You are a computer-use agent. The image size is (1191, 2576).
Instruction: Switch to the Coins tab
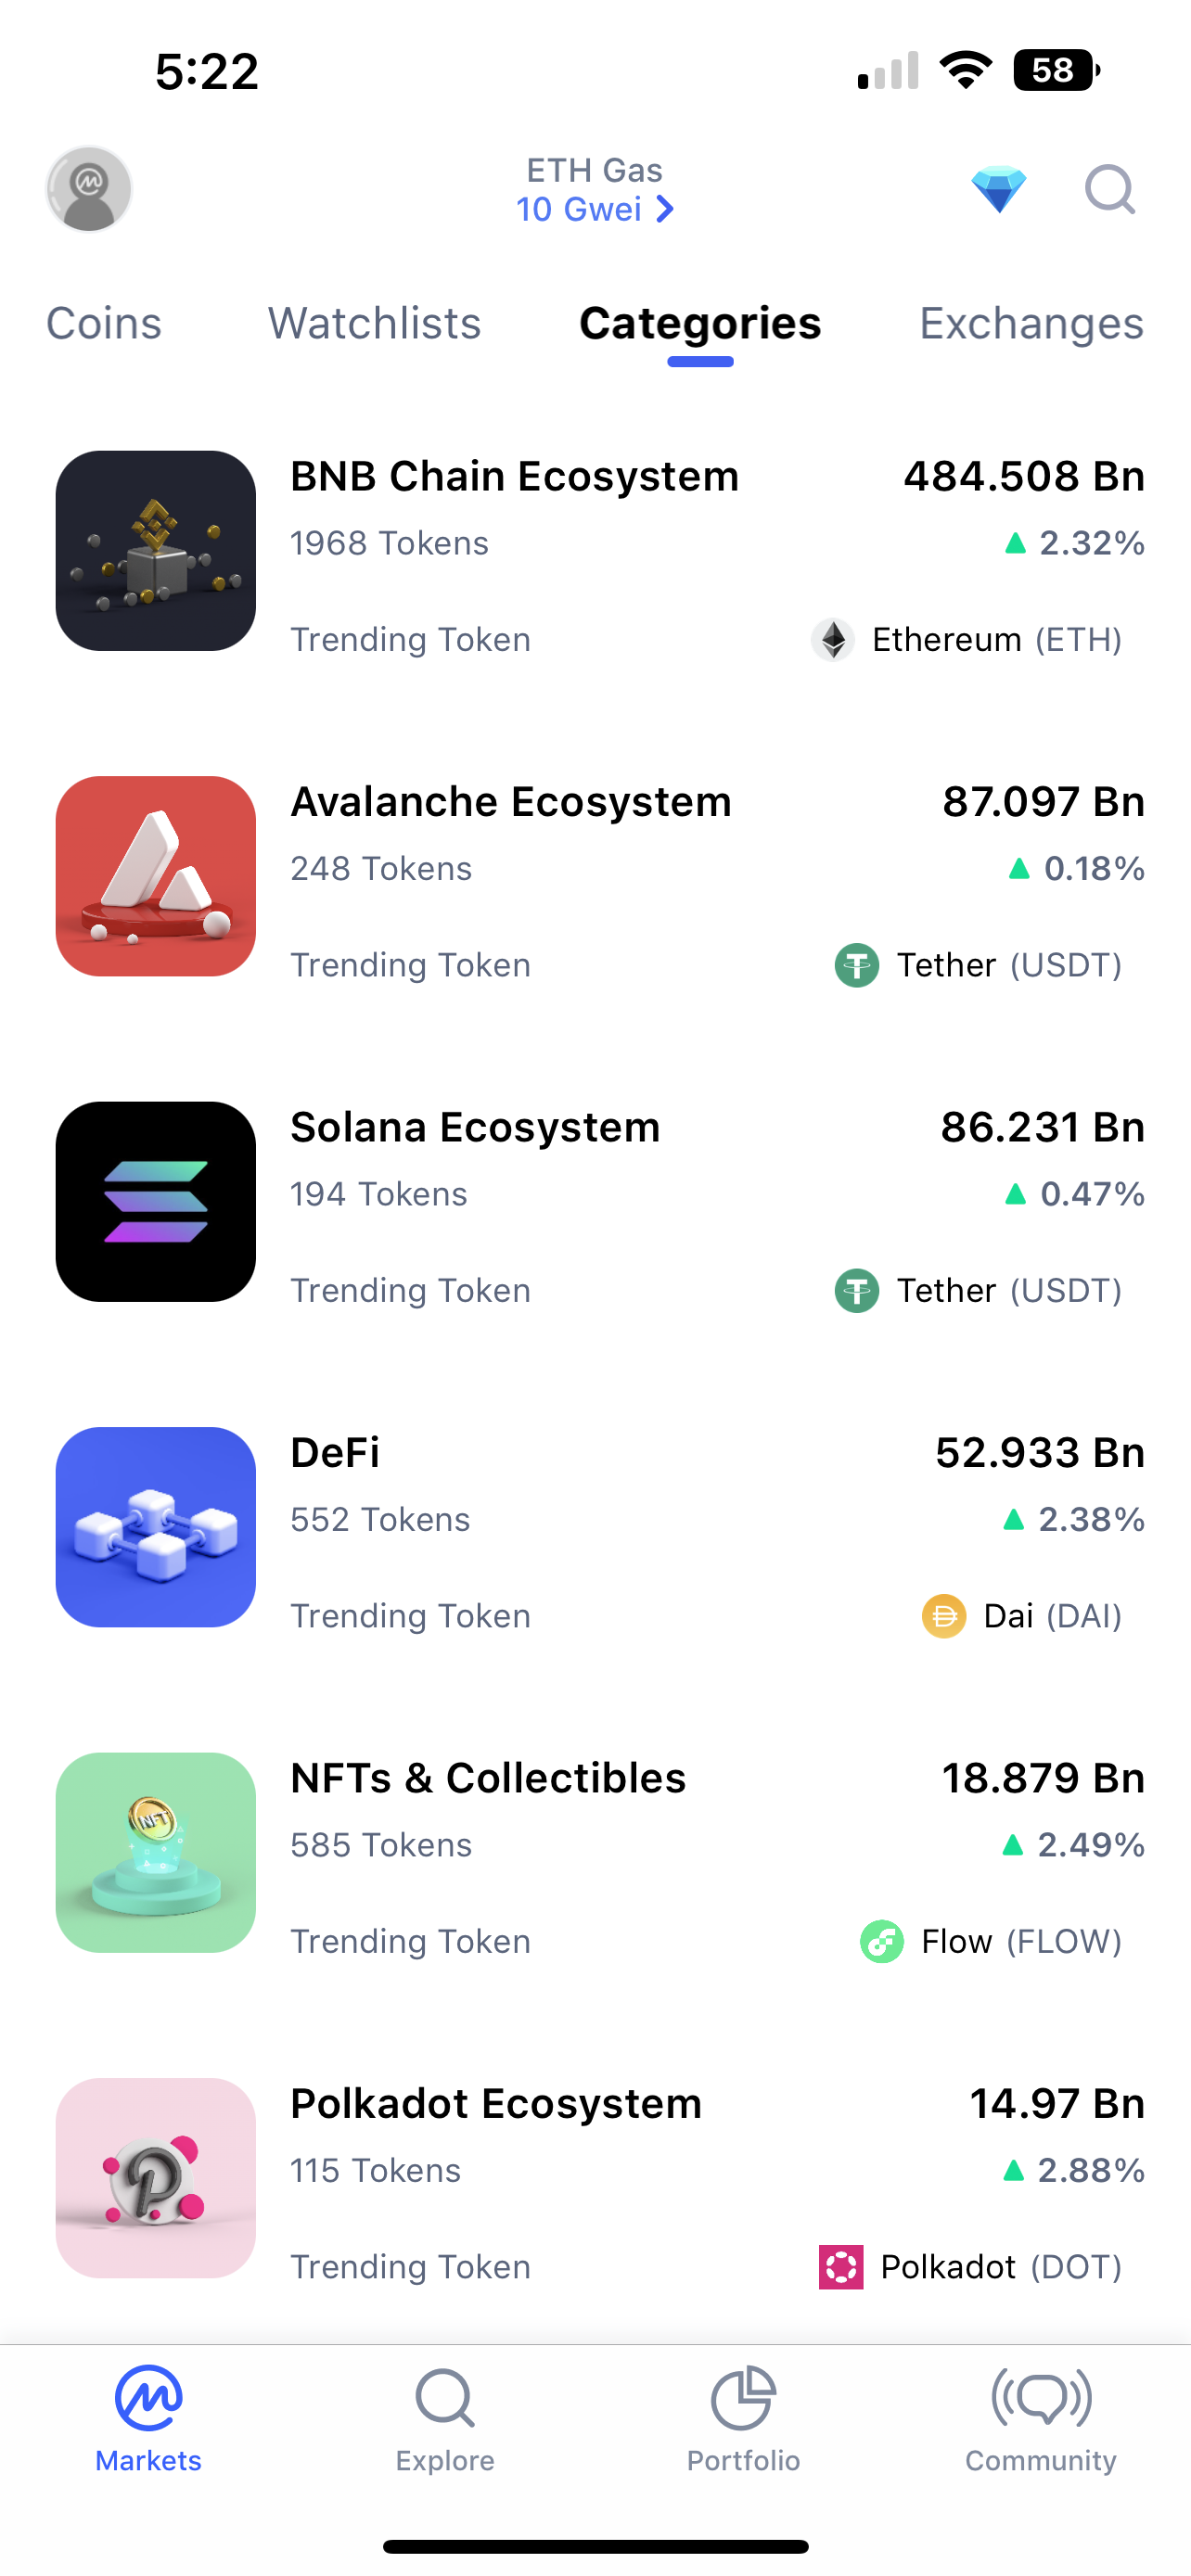coord(104,324)
